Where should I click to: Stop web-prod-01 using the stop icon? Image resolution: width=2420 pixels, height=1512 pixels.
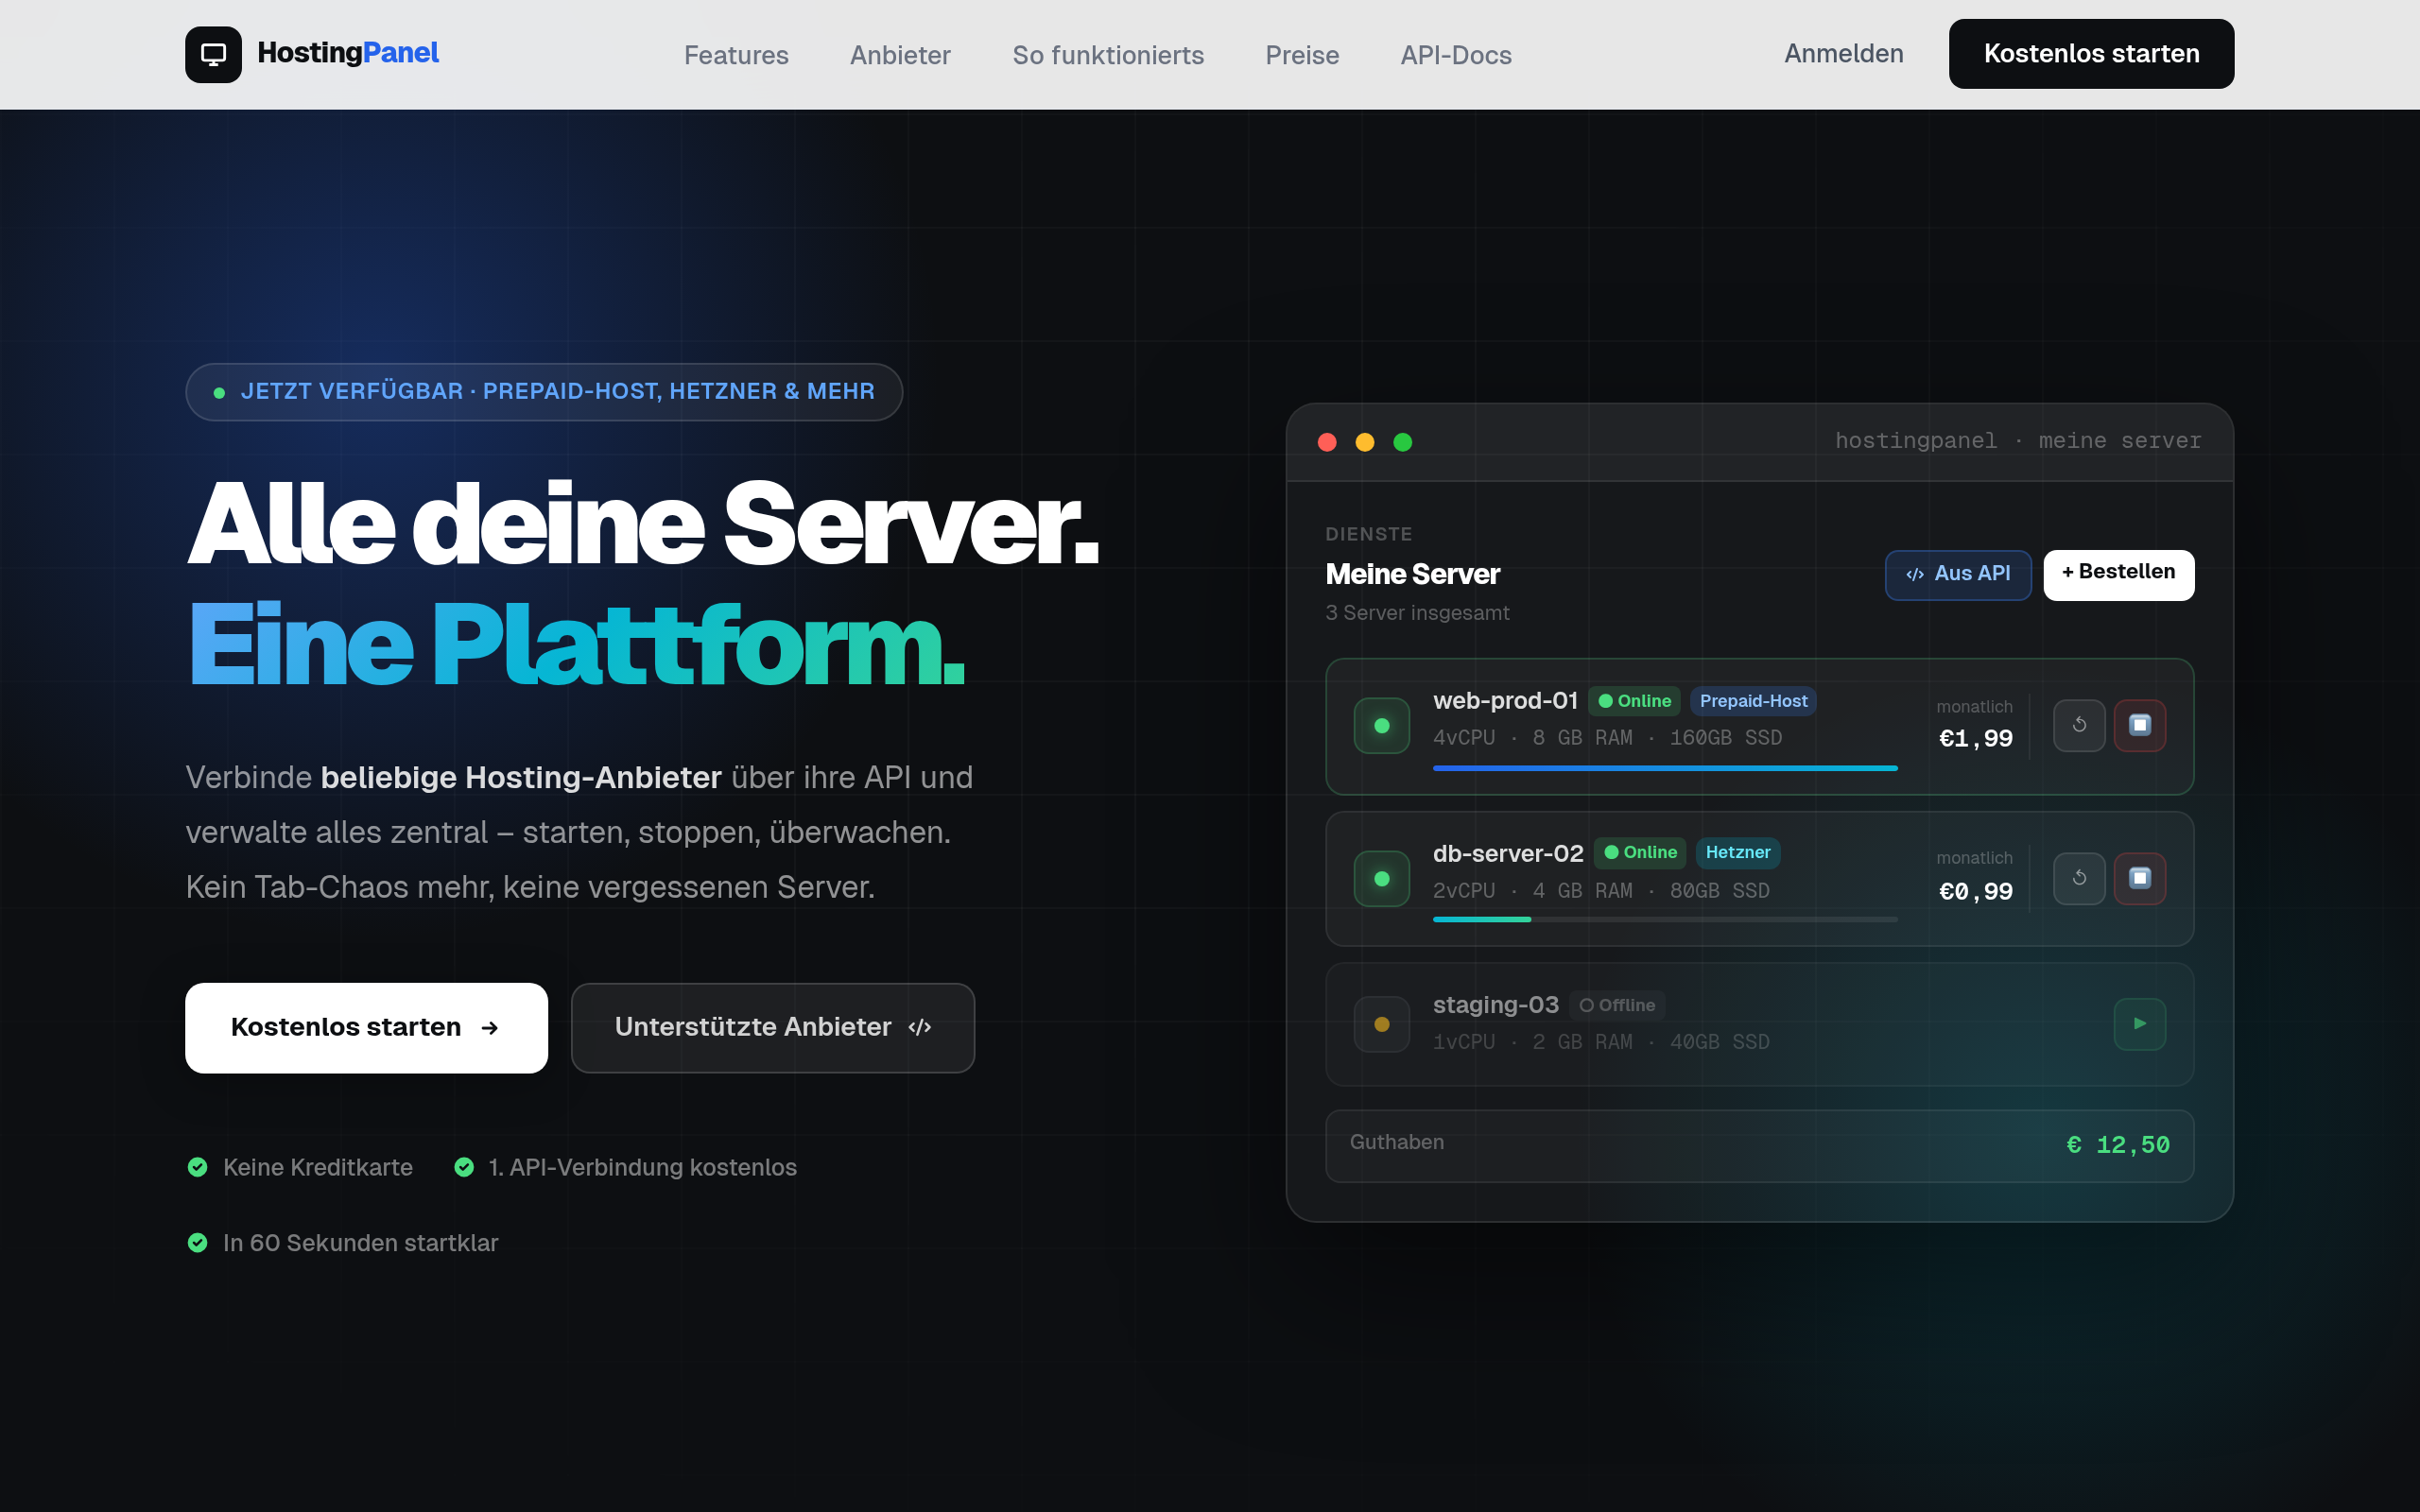click(x=2140, y=725)
